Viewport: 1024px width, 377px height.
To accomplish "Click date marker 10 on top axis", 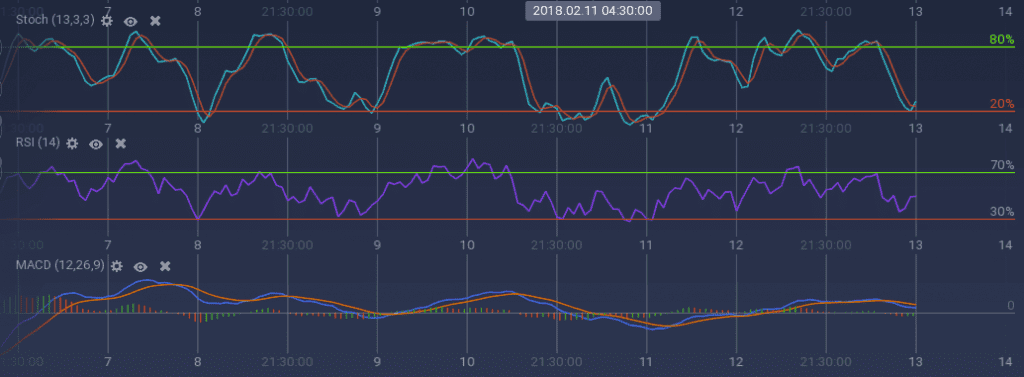I will 466,11.
